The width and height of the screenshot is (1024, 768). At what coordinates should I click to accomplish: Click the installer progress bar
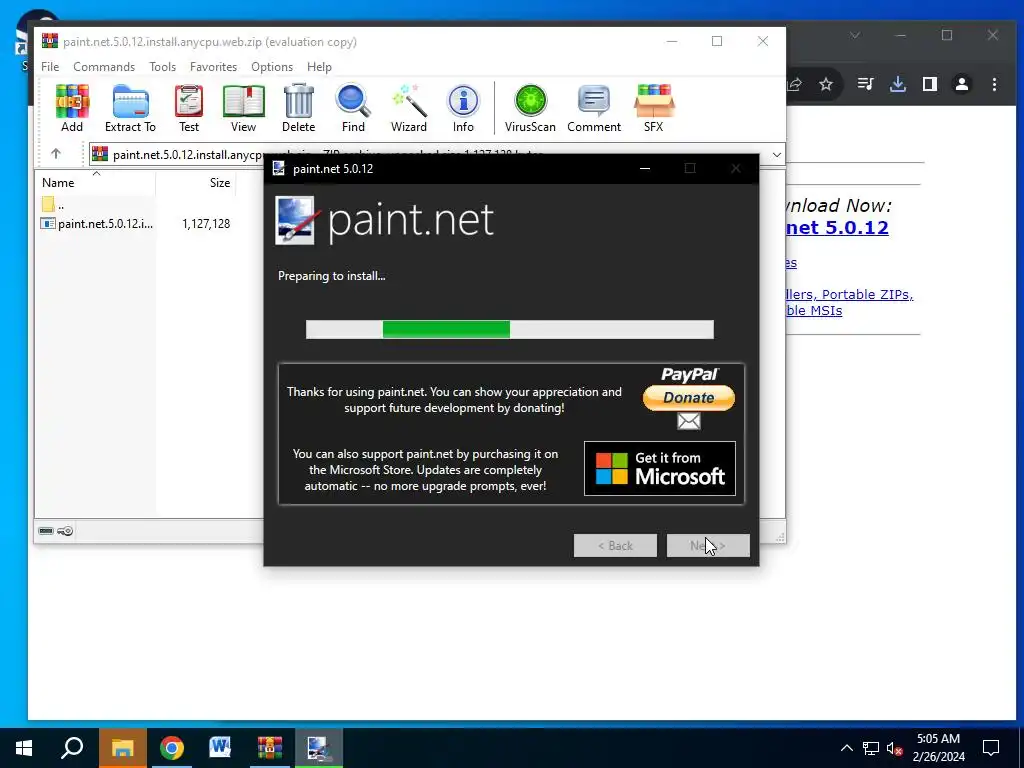pyautogui.click(x=510, y=329)
